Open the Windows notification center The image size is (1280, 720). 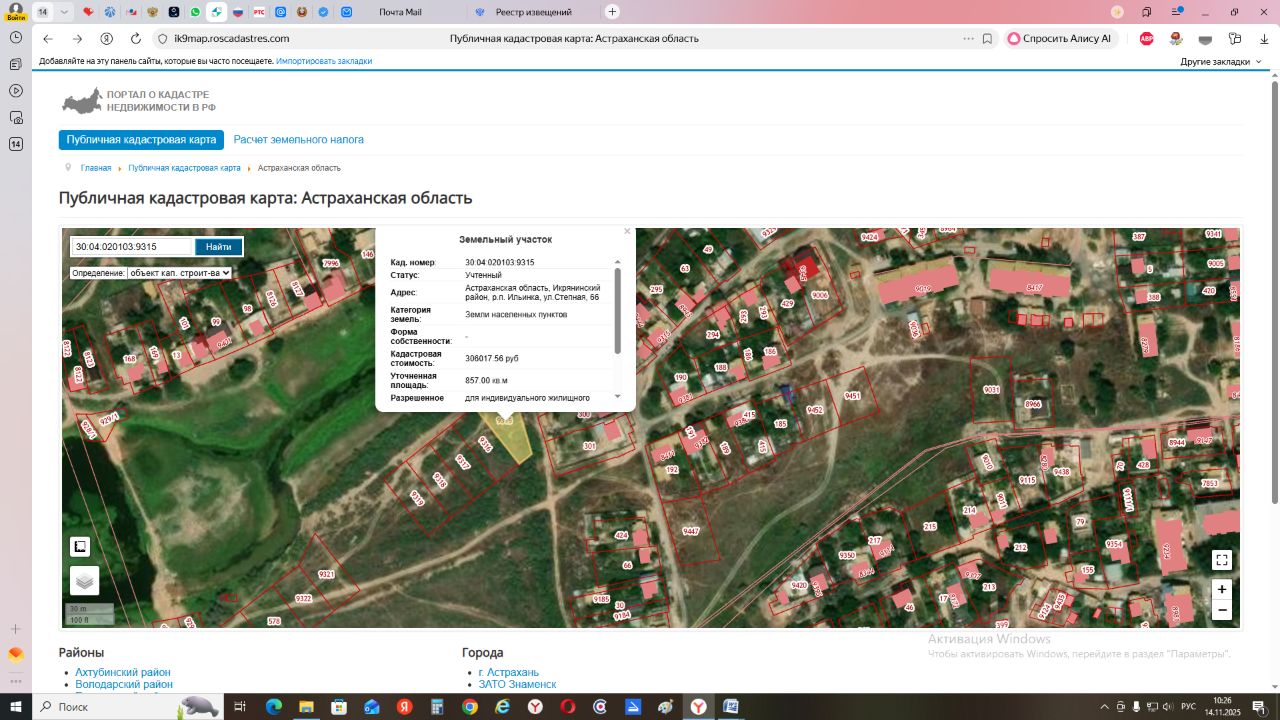coord(1259,707)
